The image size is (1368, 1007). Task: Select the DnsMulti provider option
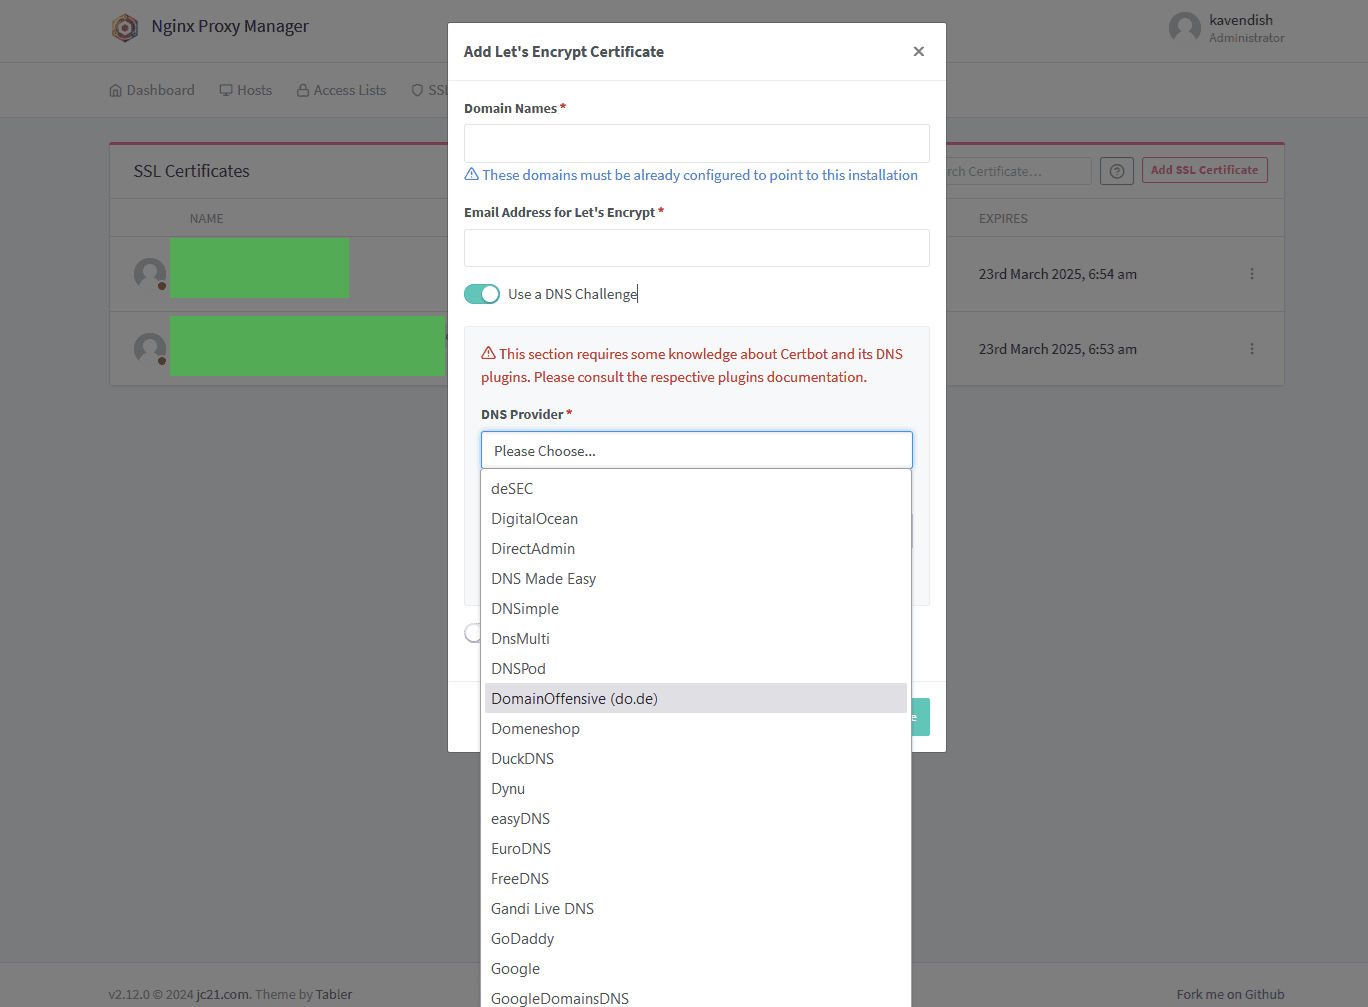tap(696, 639)
